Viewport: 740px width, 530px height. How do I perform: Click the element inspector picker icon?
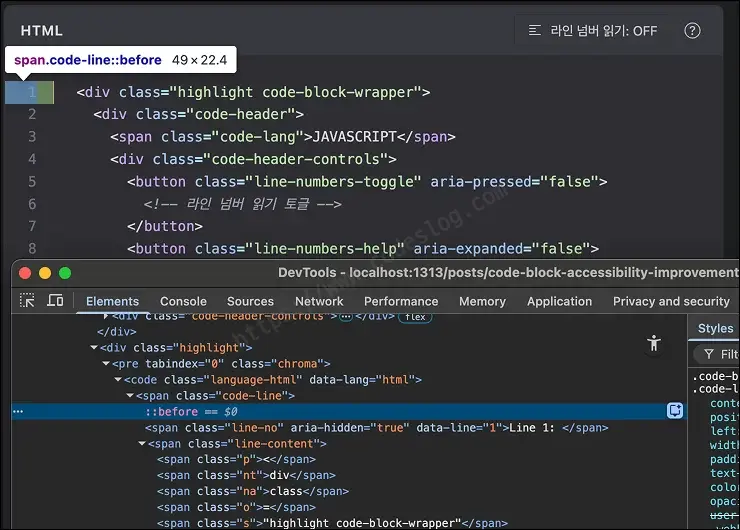[x=27, y=300]
